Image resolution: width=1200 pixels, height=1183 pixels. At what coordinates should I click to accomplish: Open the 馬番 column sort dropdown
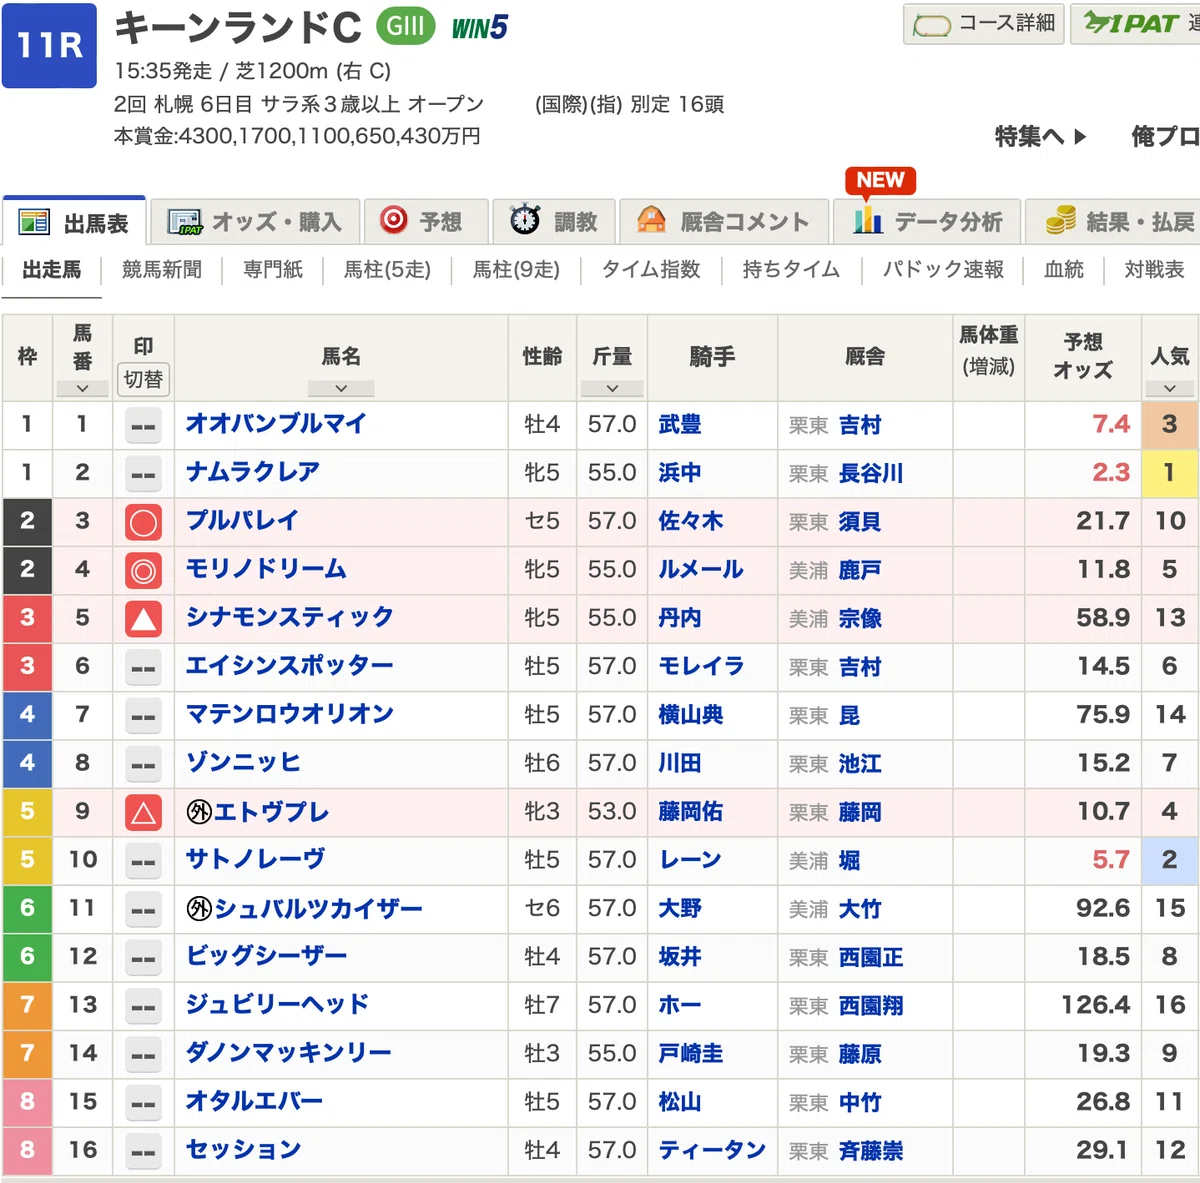82,388
